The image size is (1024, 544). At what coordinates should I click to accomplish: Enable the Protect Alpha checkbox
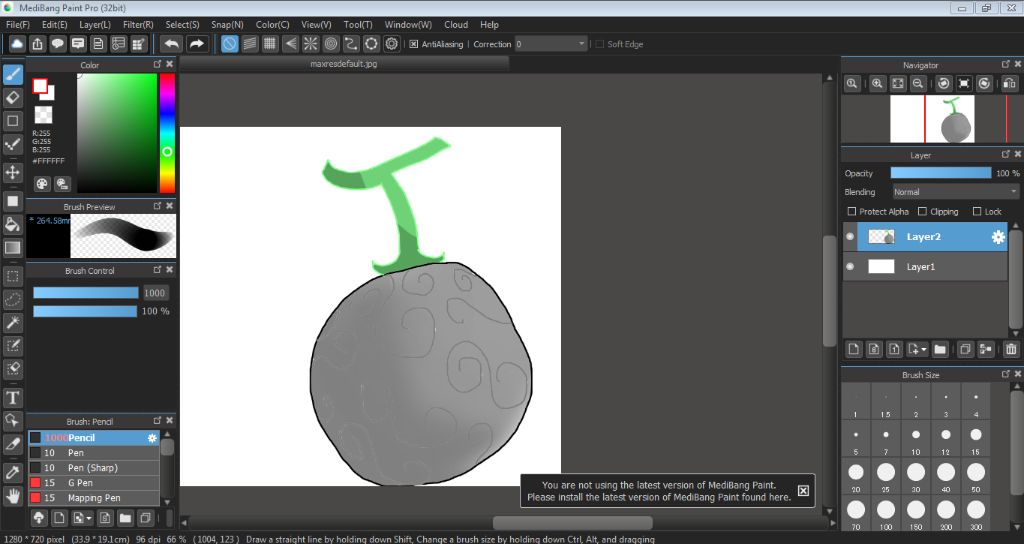point(851,212)
